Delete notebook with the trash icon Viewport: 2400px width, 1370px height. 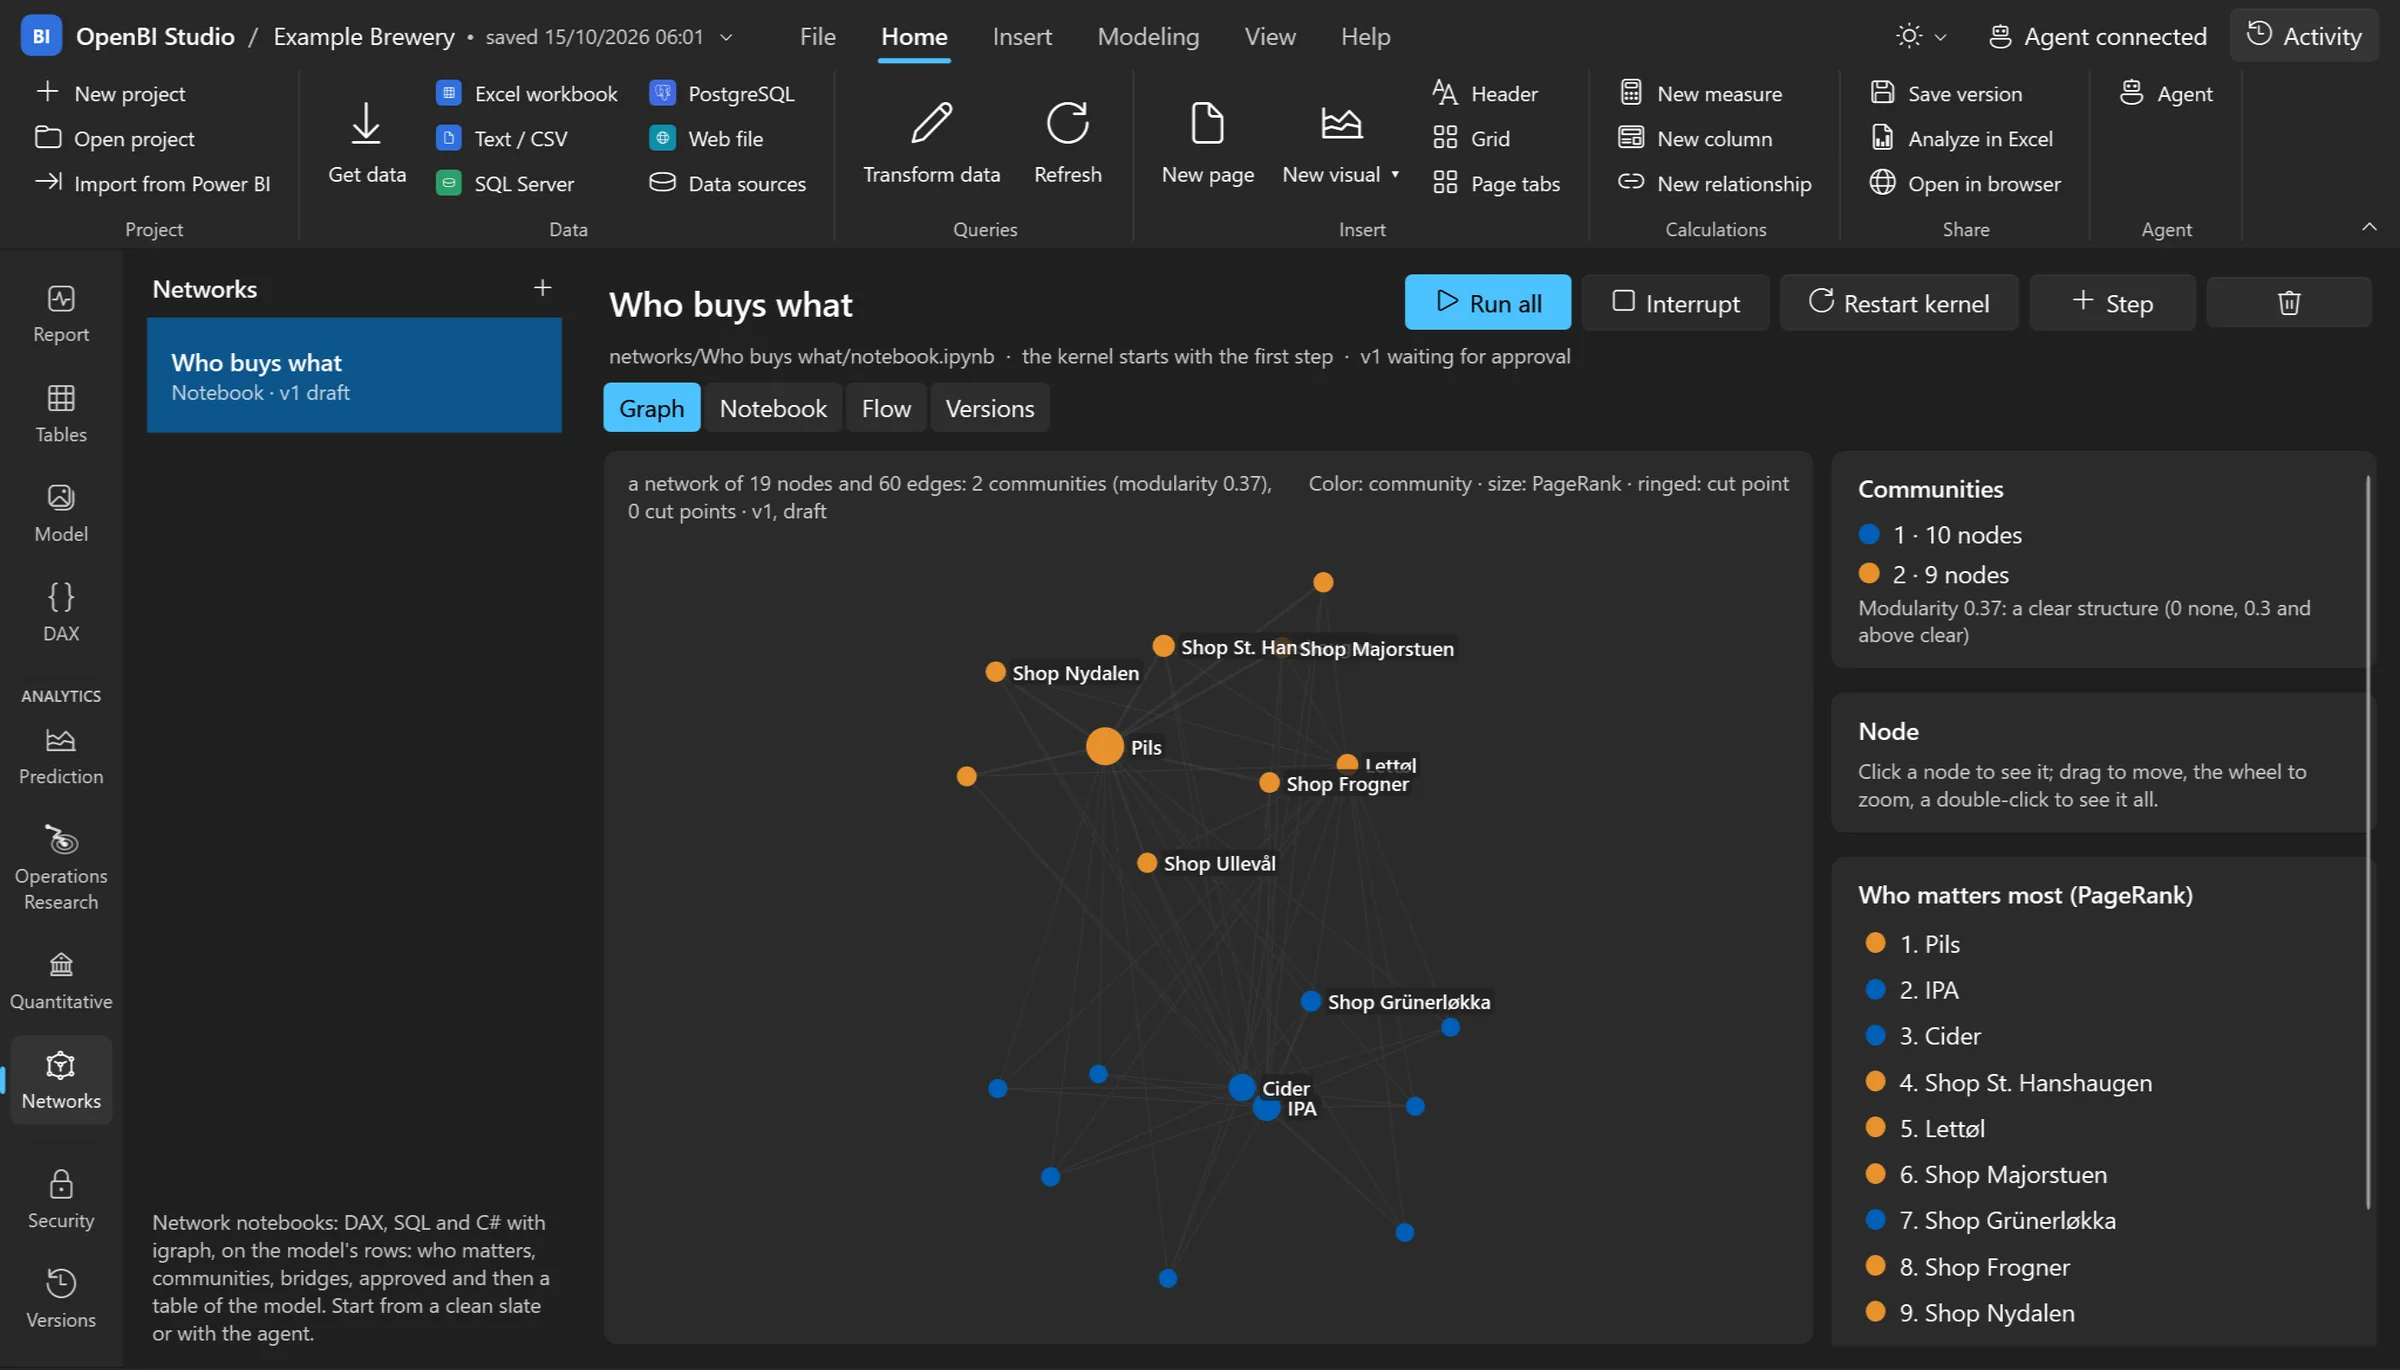point(2289,302)
